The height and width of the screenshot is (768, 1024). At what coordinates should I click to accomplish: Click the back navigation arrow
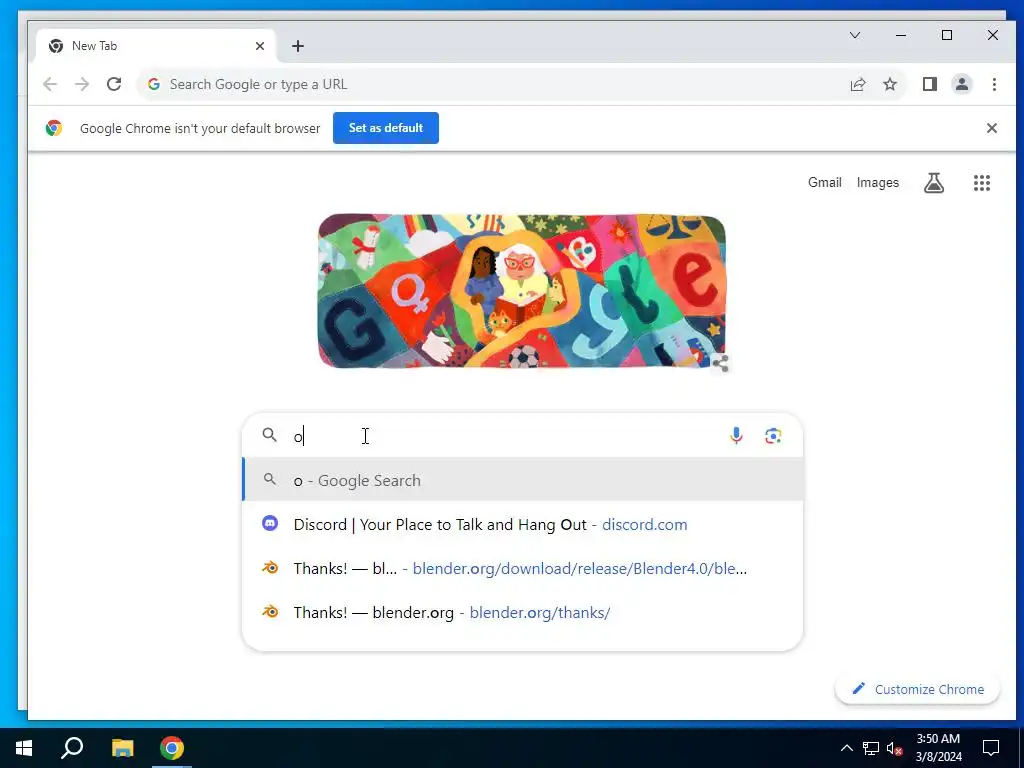click(x=50, y=84)
